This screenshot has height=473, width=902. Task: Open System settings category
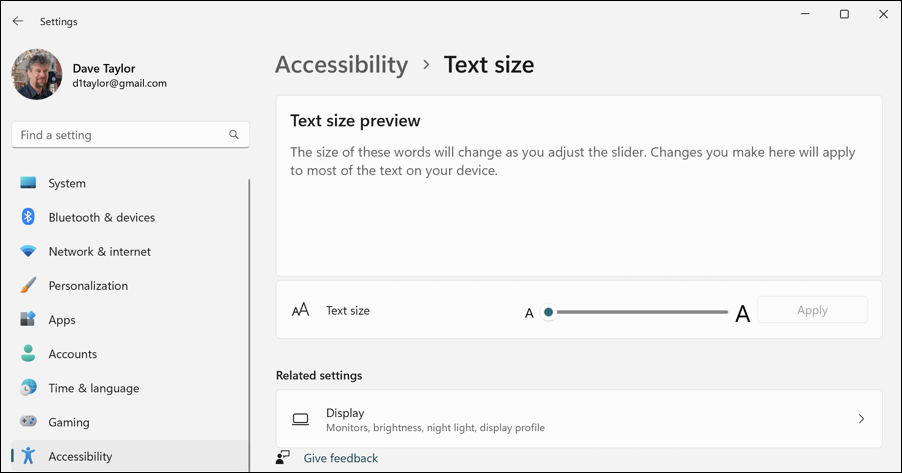tap(130, 183)
